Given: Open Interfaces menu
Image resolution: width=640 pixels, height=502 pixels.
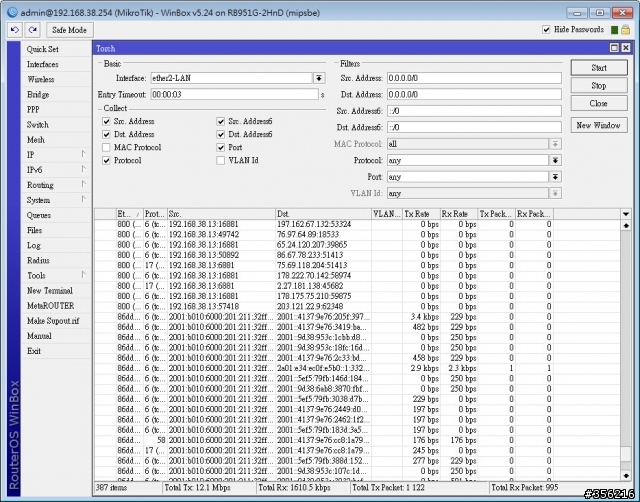Looking at the screenshot, I should (x=56, y=64).
